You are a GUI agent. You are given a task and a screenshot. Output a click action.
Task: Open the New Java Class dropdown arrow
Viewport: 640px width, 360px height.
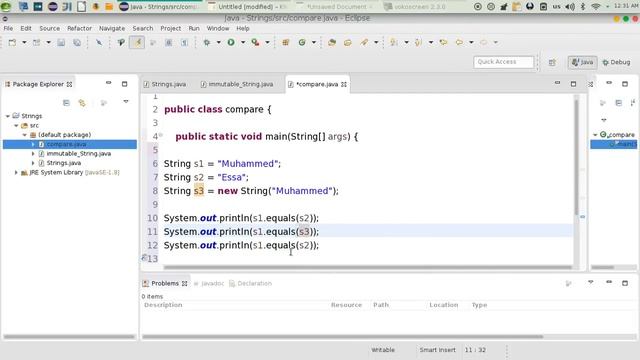[x=314, y=42]
